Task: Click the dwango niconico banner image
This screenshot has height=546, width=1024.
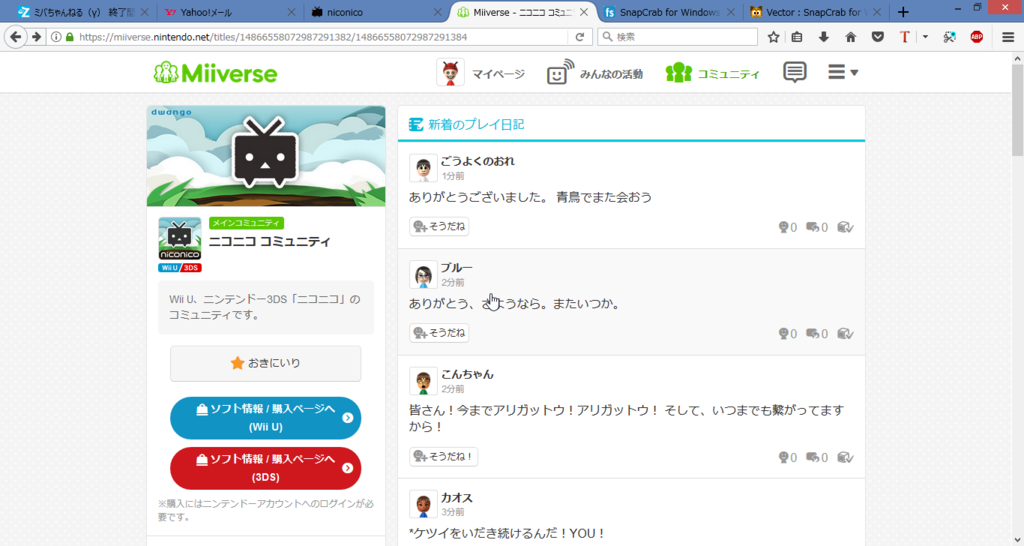Action: (266, 156)
